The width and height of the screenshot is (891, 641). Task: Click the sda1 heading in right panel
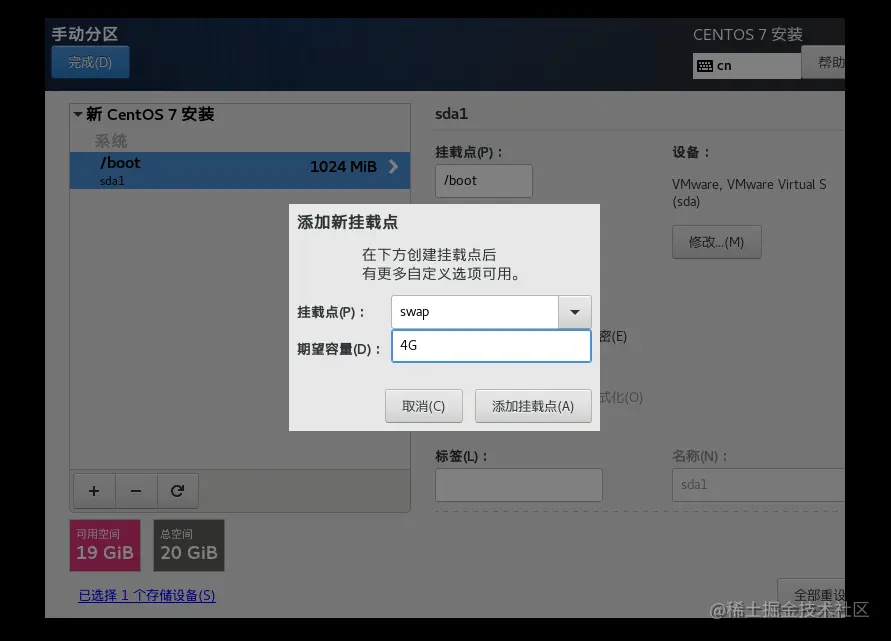pyautogui.click(x=451, y=114)
